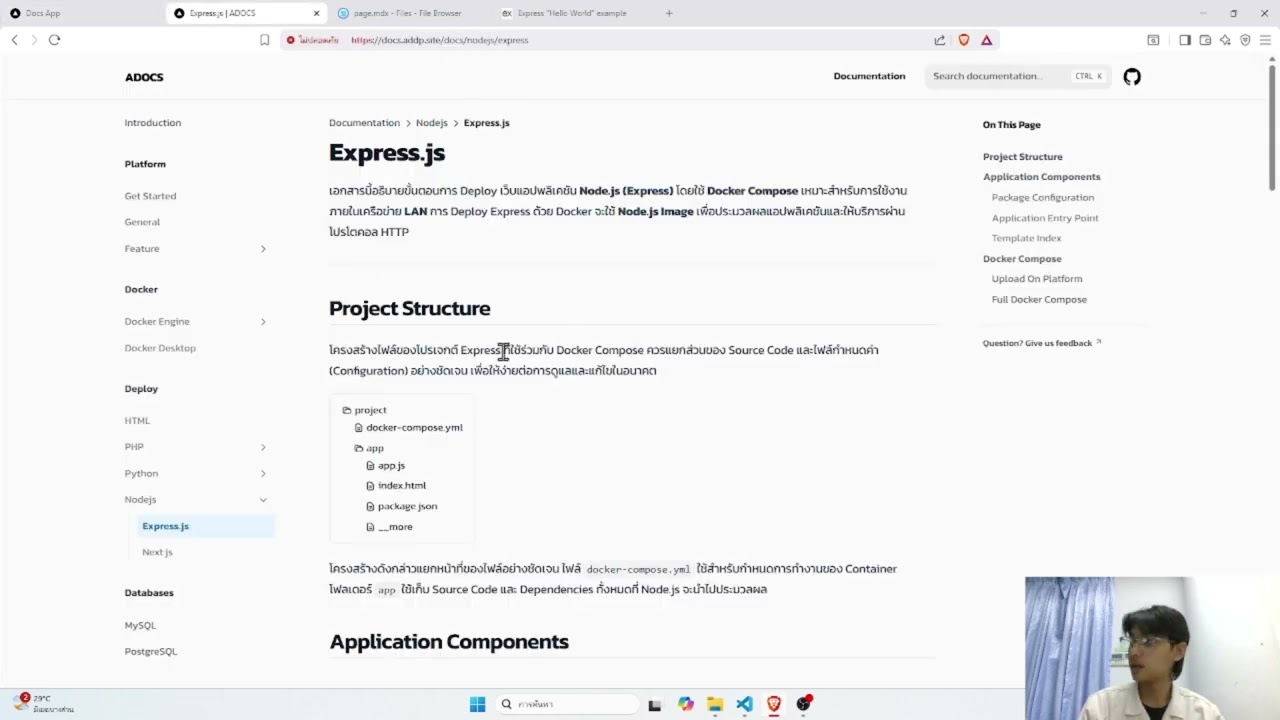Open Visual Studio Code from the taskbar

click(x=744, y=704)
